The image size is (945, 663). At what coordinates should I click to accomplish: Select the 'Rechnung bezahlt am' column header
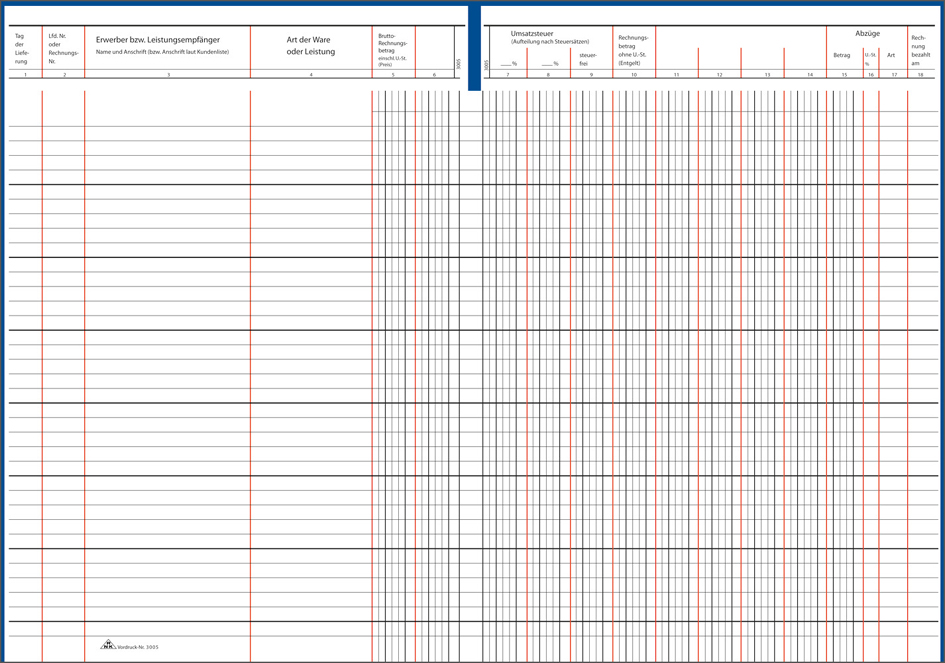pyautogui.click(x=919, y=50)
